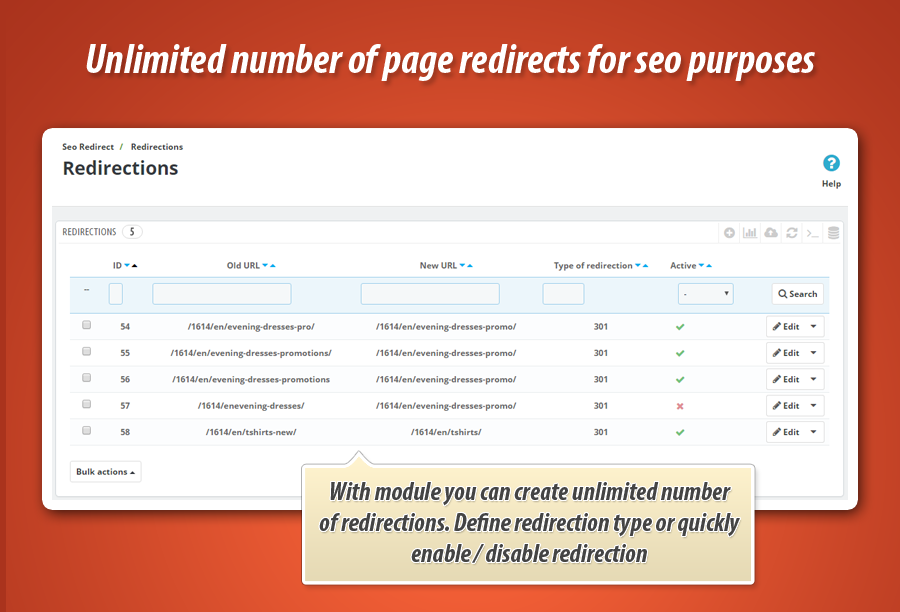Expand Edit dropdown arrow for row 55
The width and height of the screenshot is (900, 612).
(x=814, y=353)
